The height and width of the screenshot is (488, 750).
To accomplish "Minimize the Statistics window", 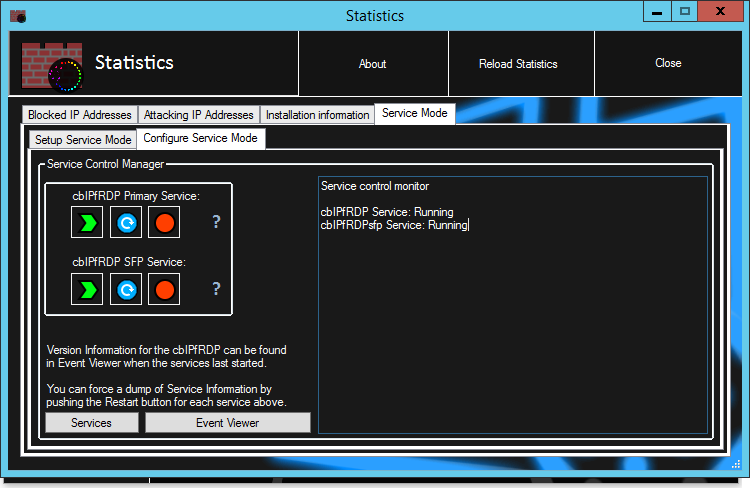I will point(657,11).
